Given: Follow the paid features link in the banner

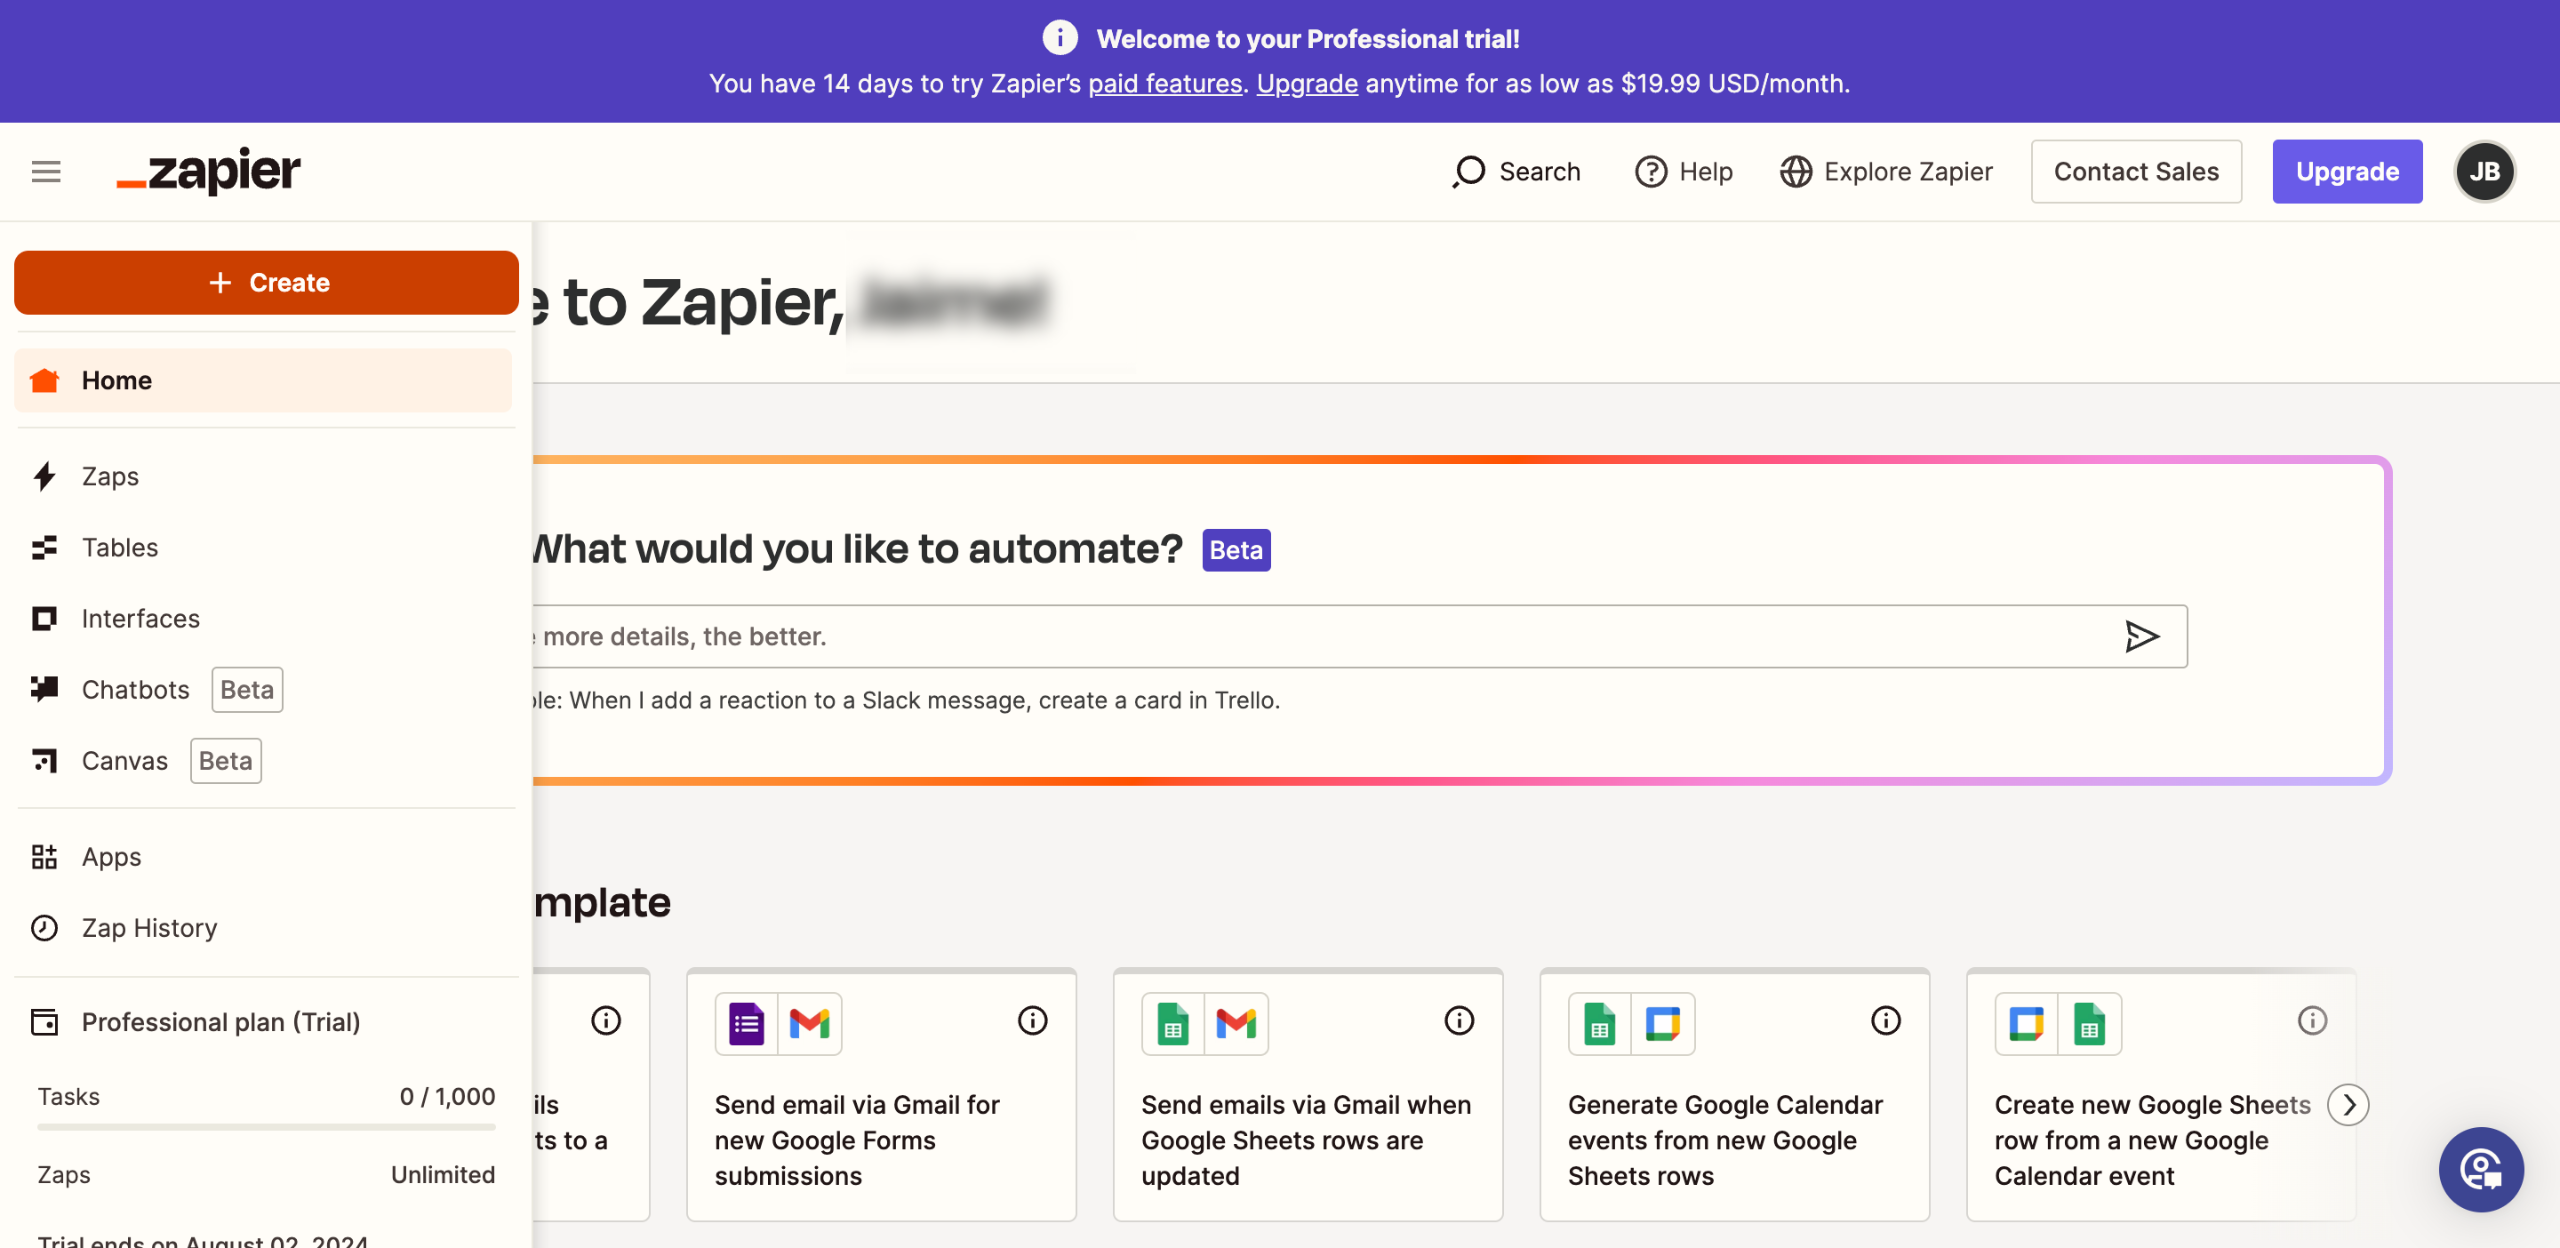Looking at the screenshot, I should pos(1164,84).
